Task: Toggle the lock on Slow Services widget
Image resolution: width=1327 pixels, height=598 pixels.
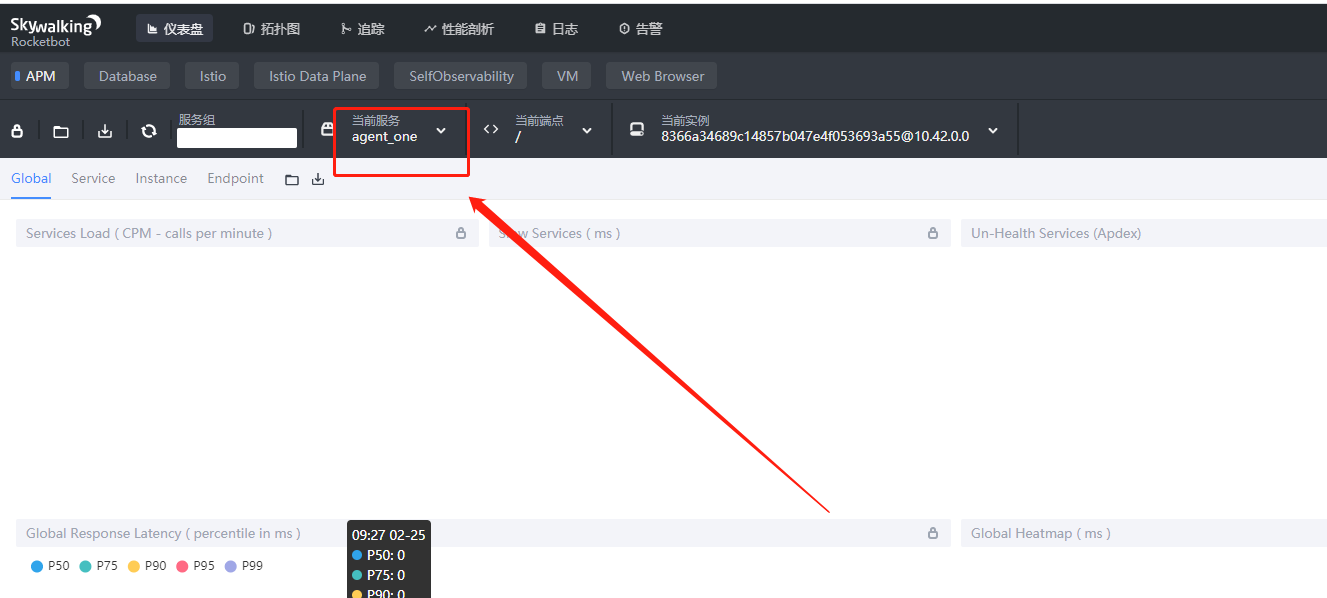Action: click(x=932, y=233)
